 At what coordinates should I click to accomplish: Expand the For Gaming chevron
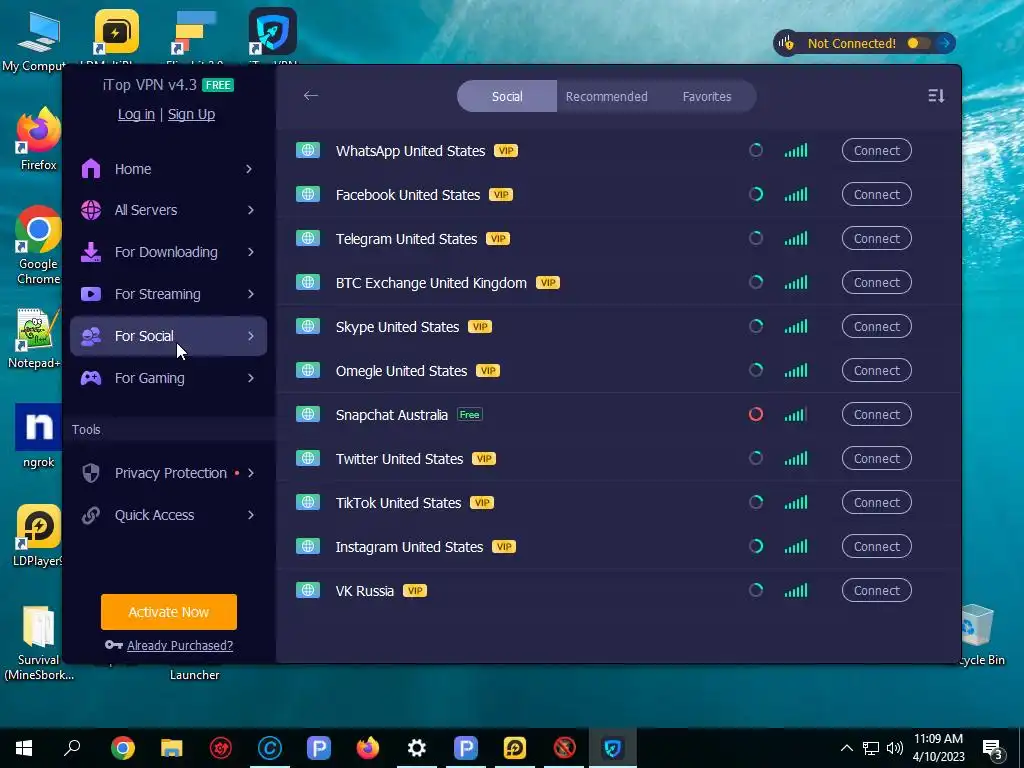point(251,377)
